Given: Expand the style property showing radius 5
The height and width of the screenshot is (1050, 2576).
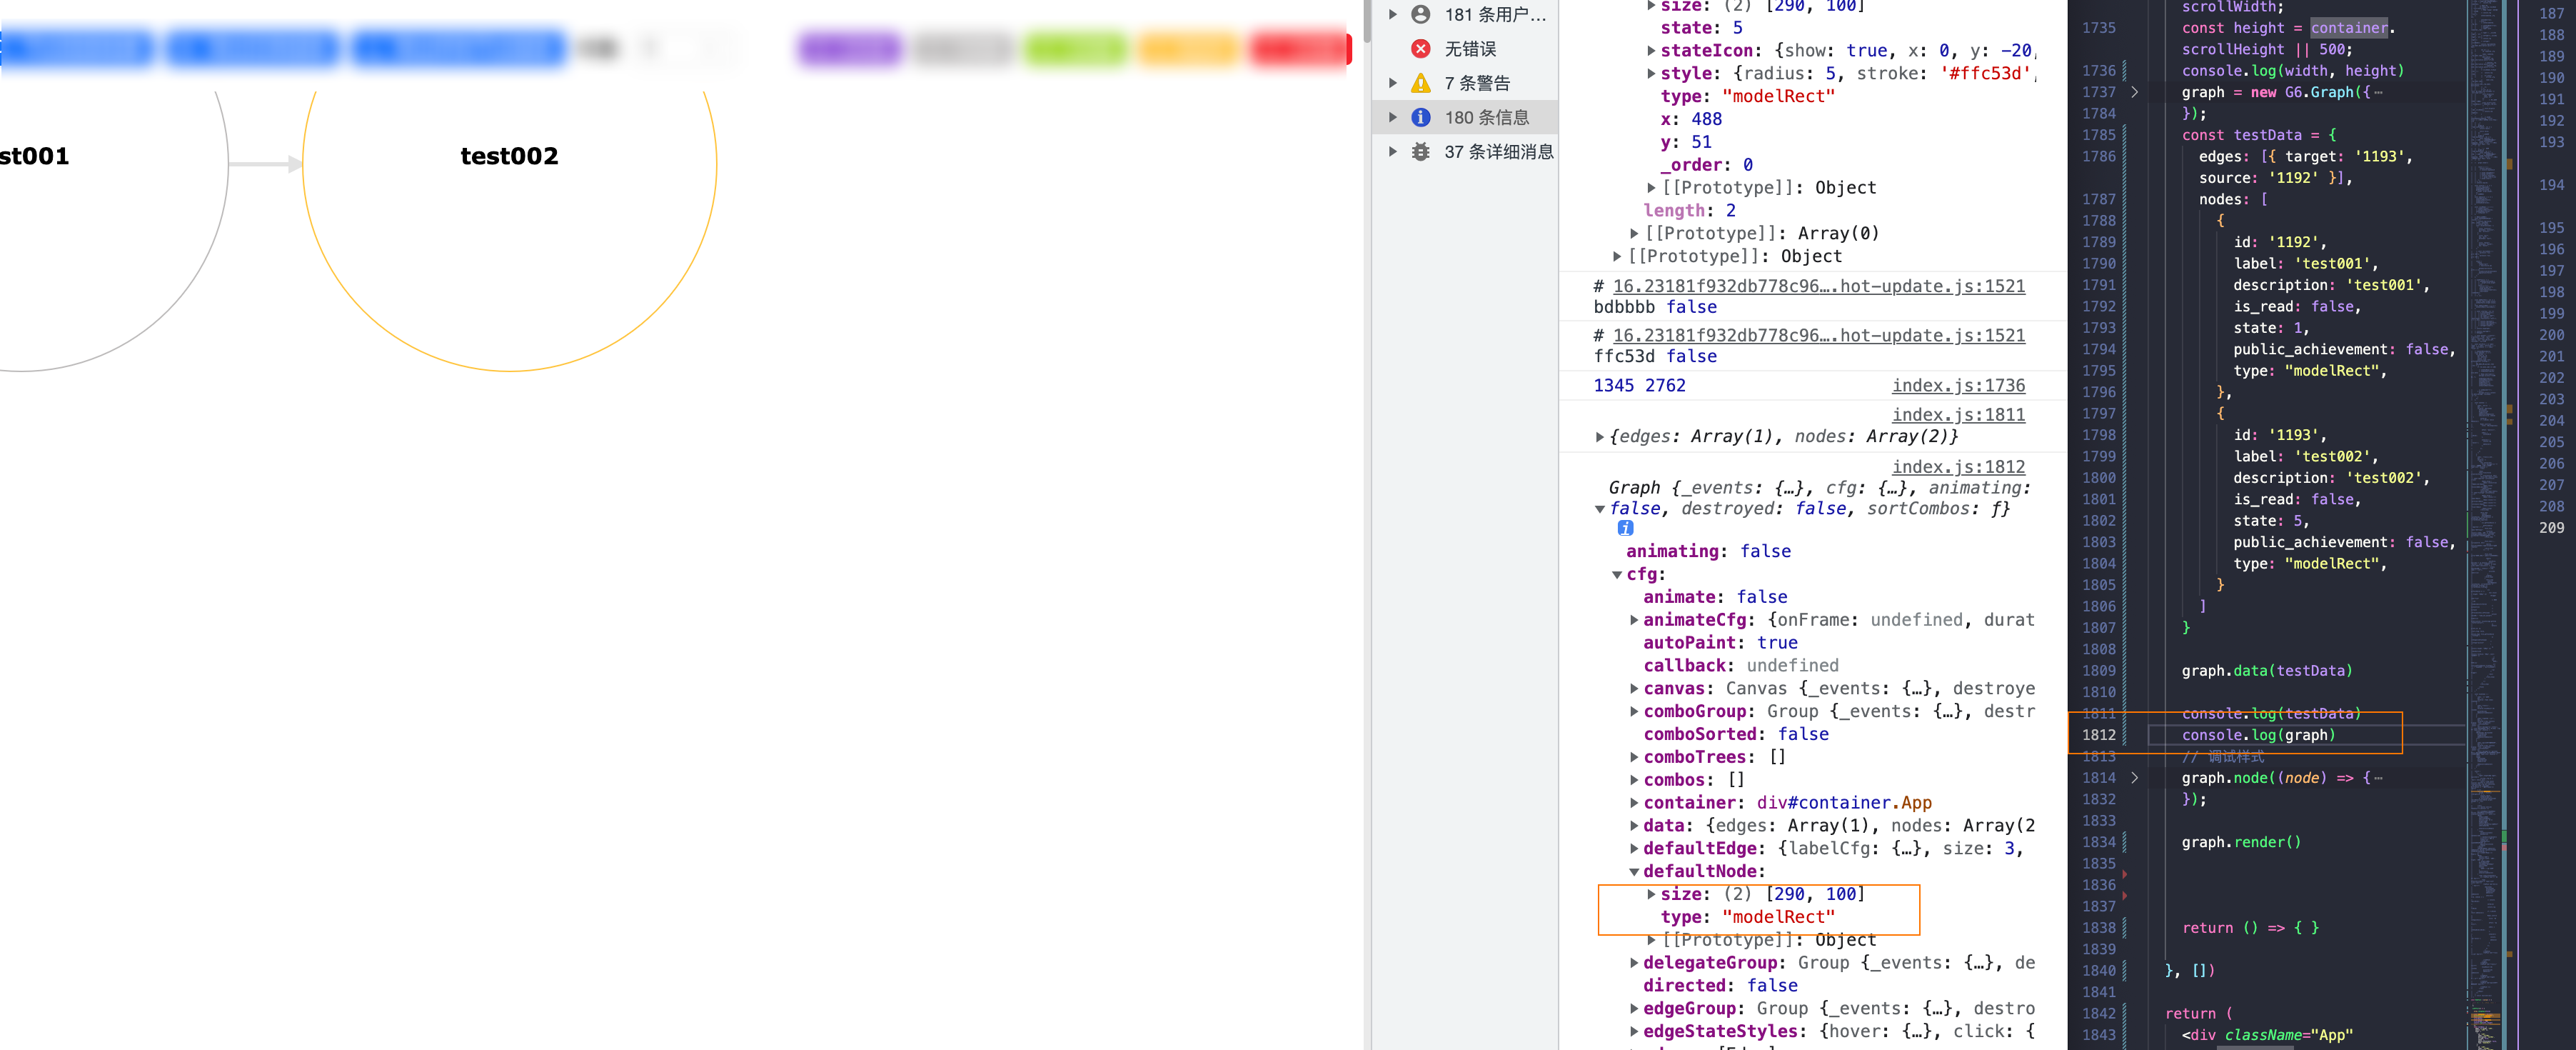Looking at the screenshot, I should point(1651,73).
